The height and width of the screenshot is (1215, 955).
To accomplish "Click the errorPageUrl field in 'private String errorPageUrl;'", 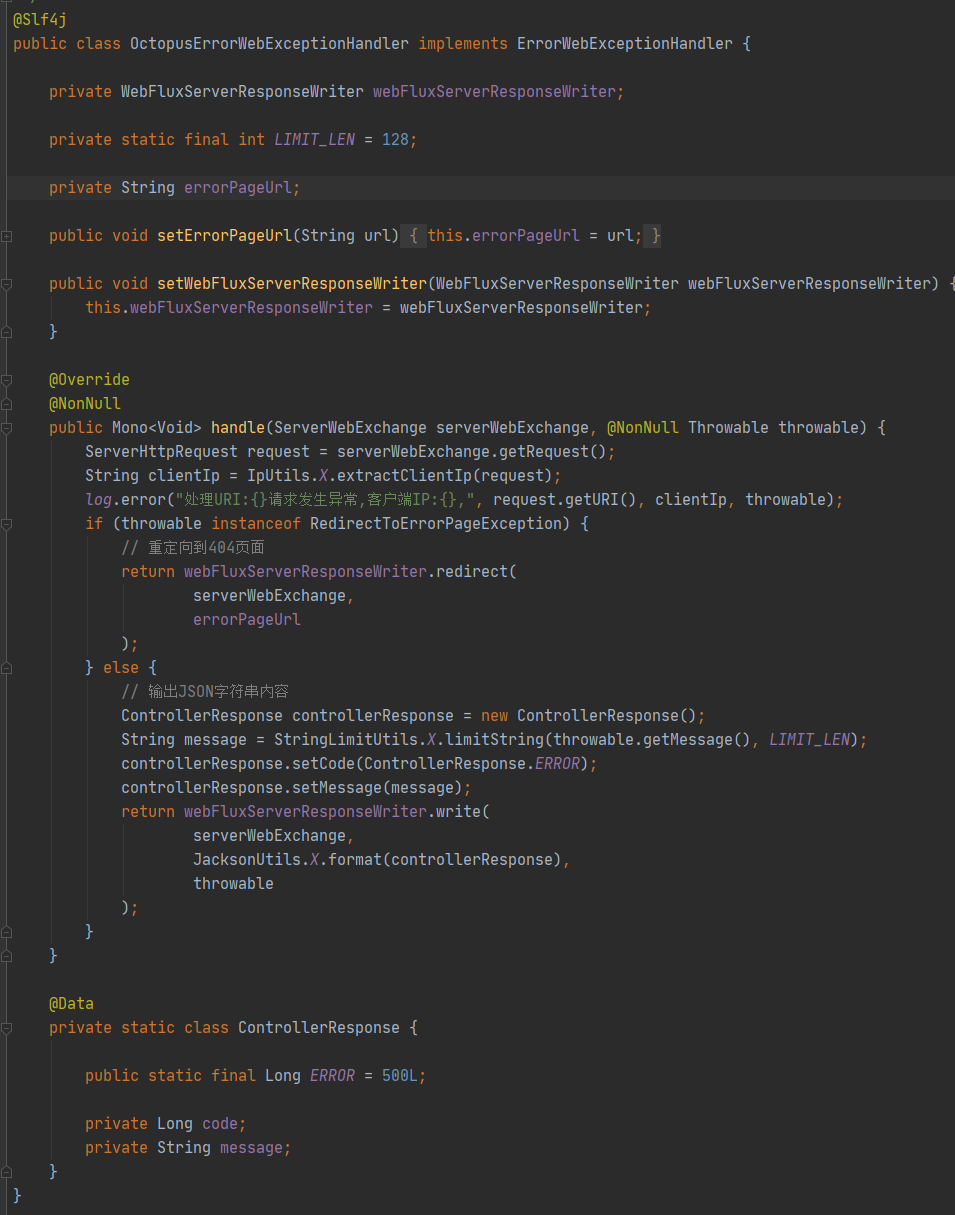I will [238, 188].
